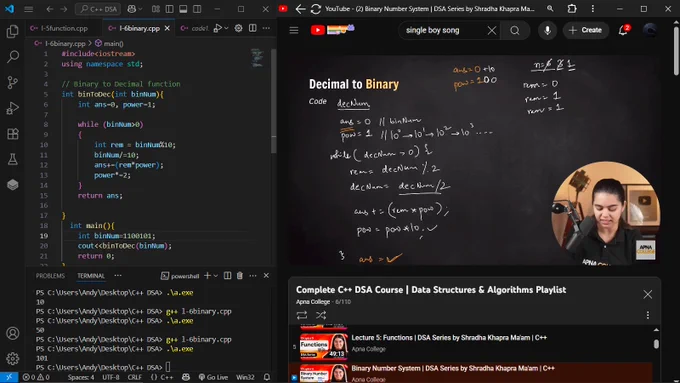Open the VS Code notifications bell
Screen dimensions: 680x383
tap(267, 377)
